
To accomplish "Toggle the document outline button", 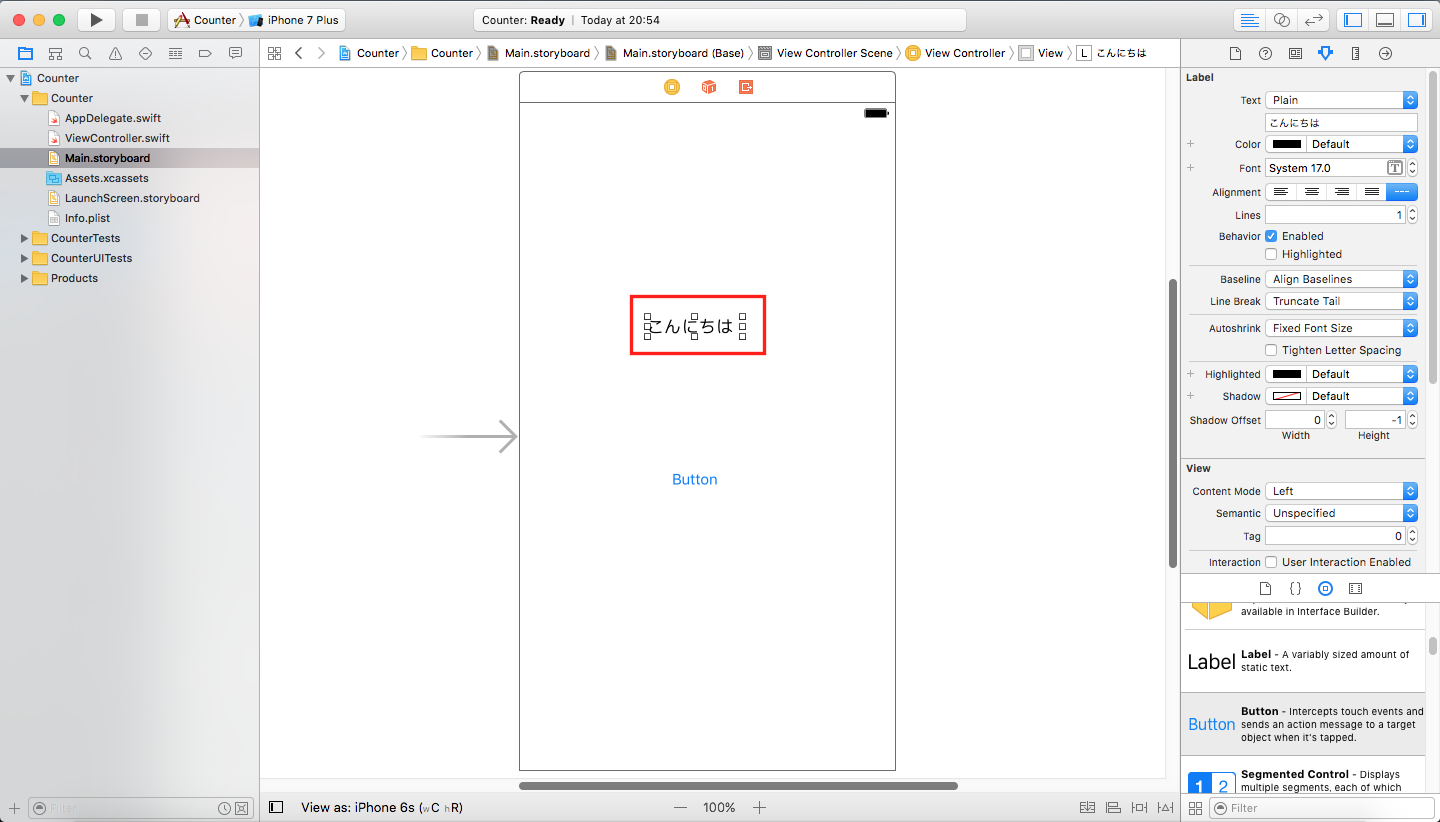I will tap(277, 807).
